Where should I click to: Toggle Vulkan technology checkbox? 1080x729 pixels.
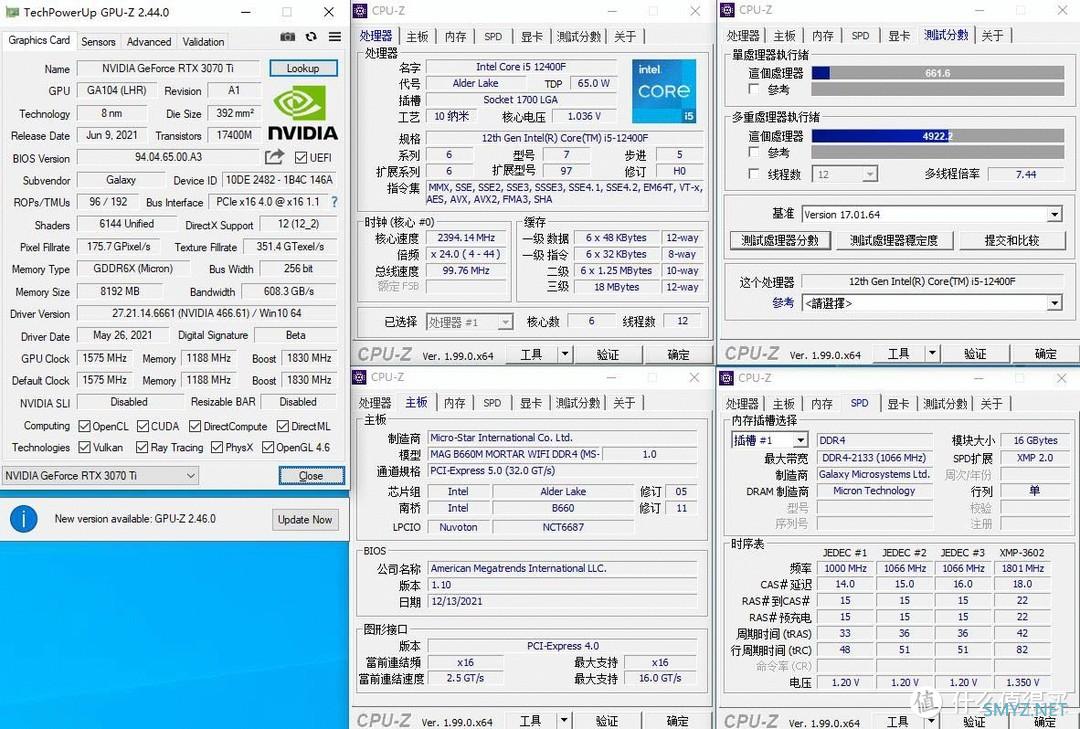pyautogui.click(x=84, y=447)
